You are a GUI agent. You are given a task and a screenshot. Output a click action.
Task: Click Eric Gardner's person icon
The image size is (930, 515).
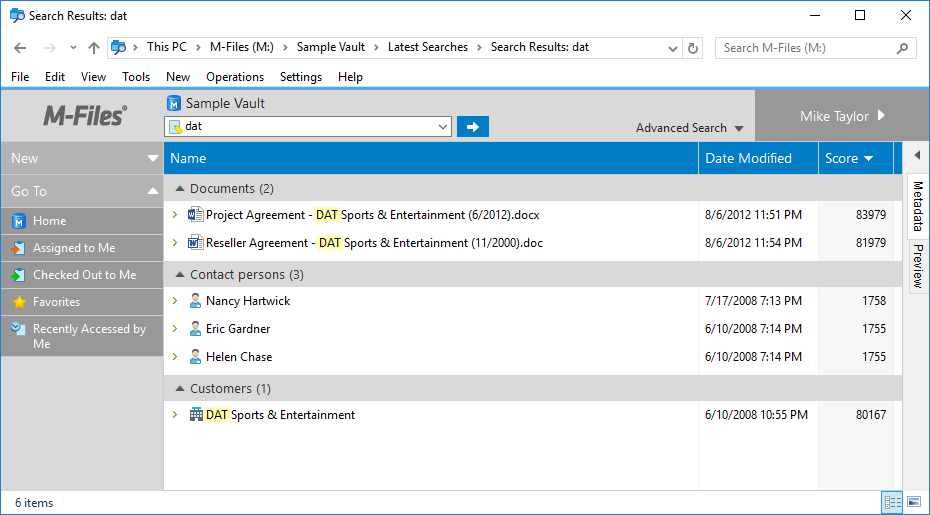[195, 329]
